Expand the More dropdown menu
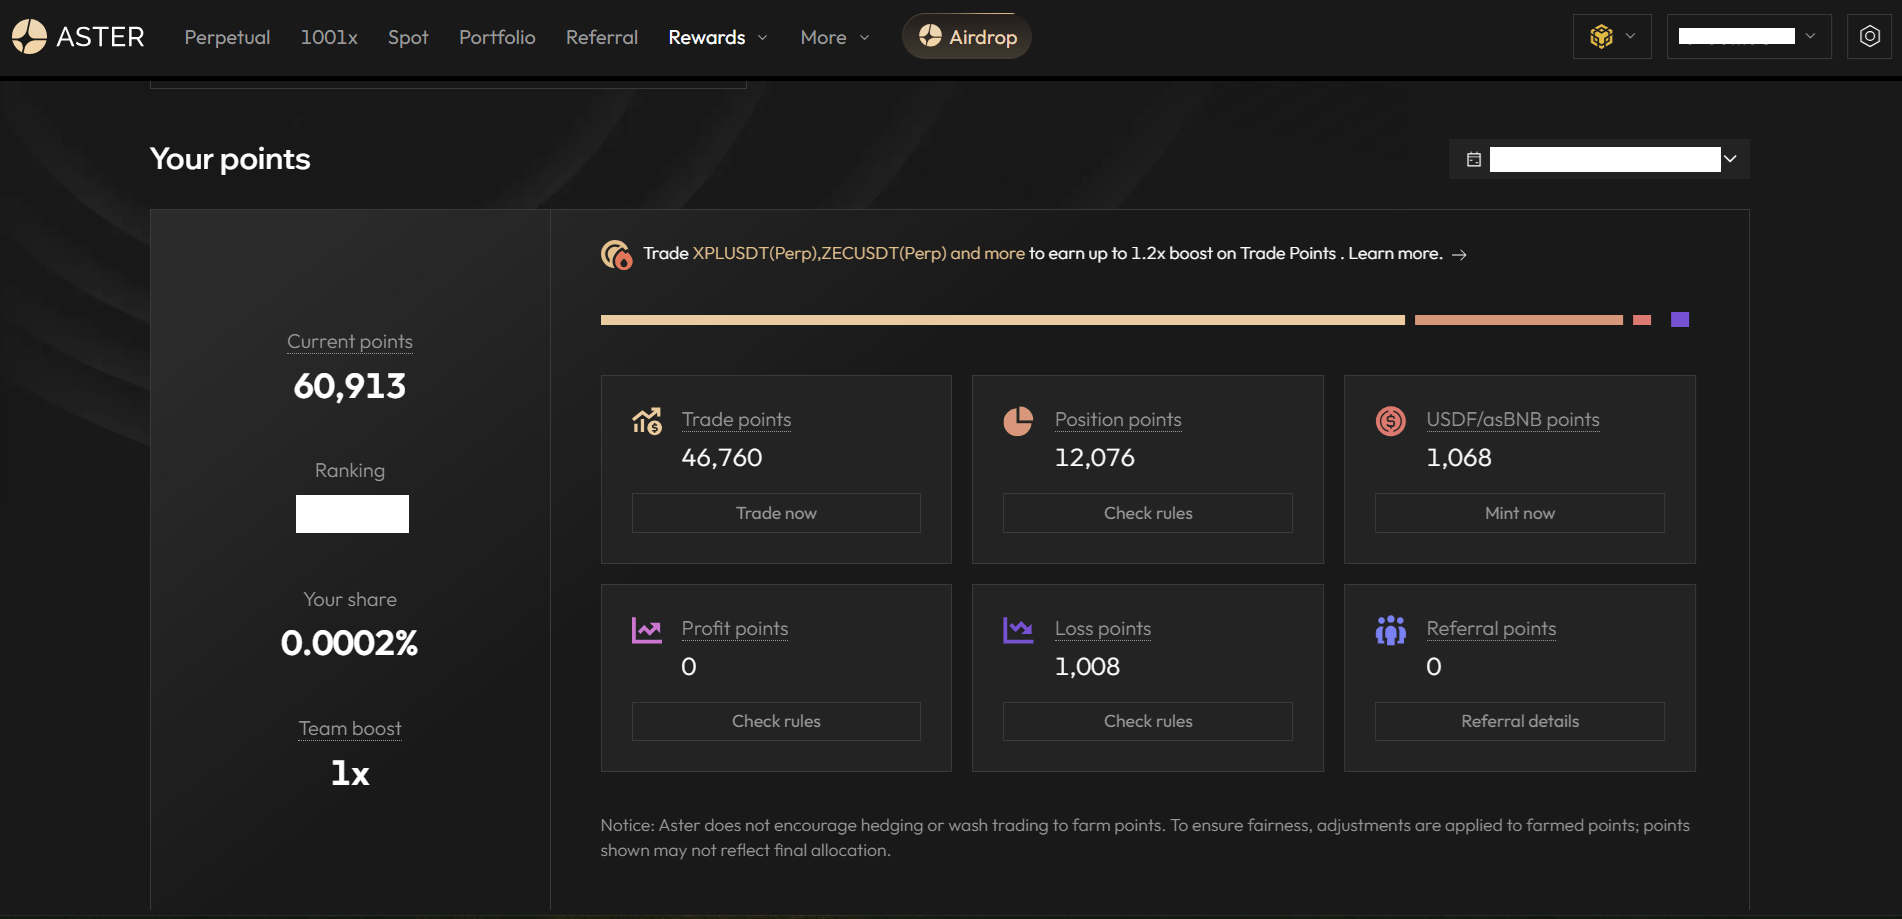The image size is (1902, 919). pyautogui.click(x=835, y=37)
